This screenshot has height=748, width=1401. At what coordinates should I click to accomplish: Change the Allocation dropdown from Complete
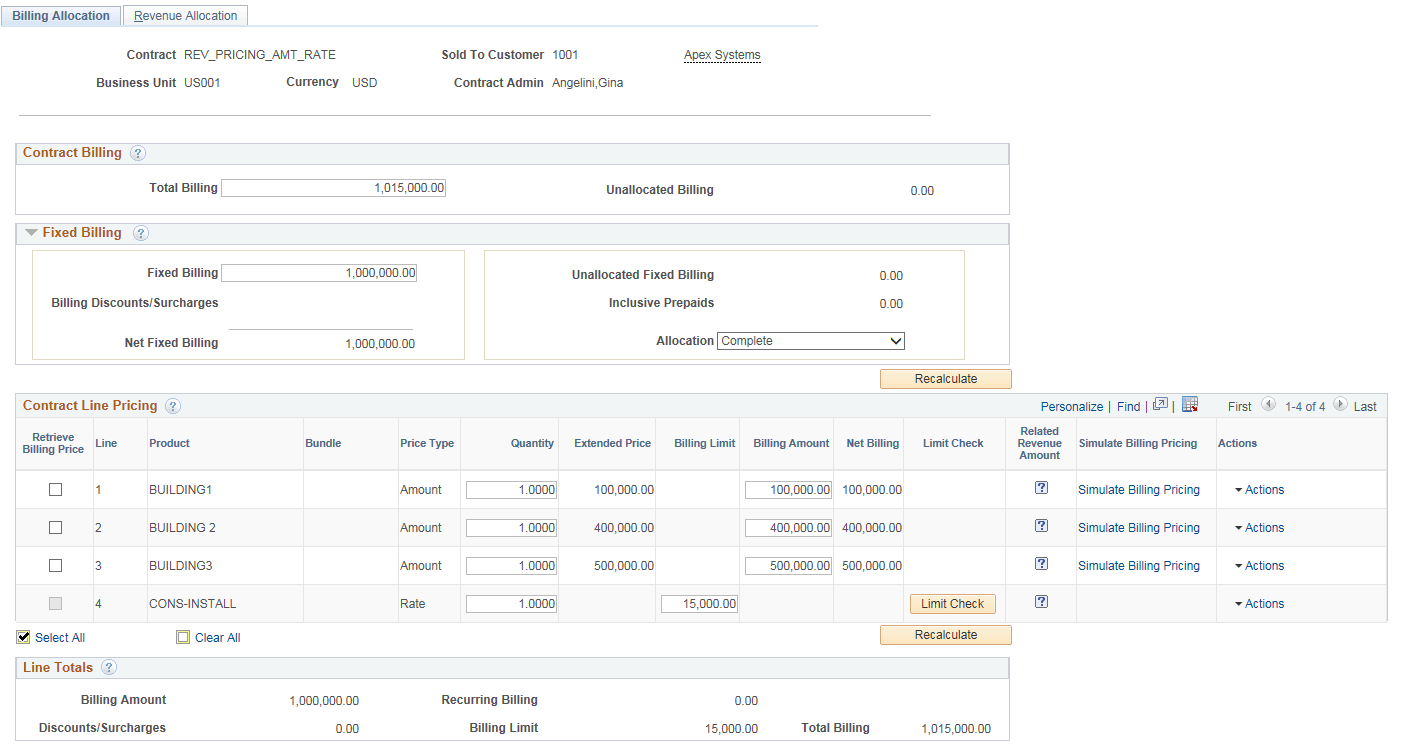(x=810, y=340)
